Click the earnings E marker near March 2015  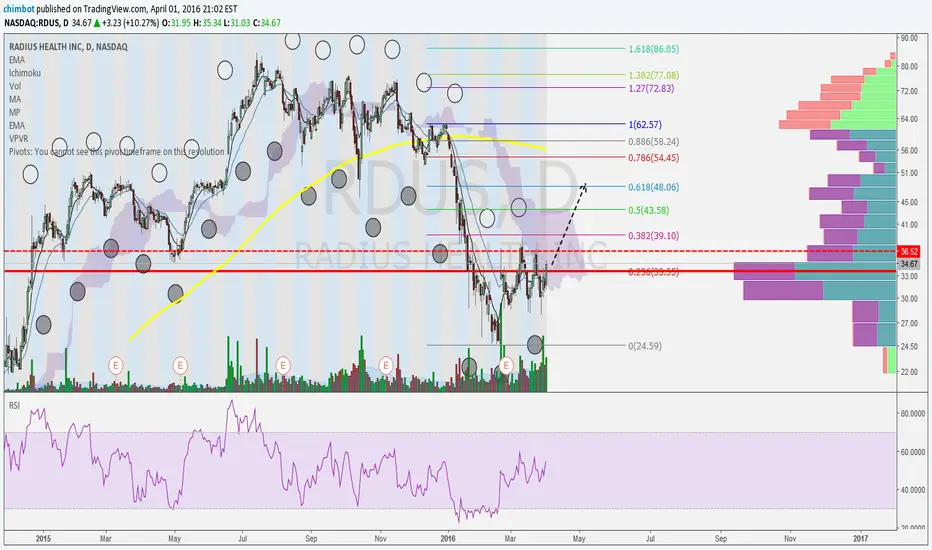(x=116, y=364)
